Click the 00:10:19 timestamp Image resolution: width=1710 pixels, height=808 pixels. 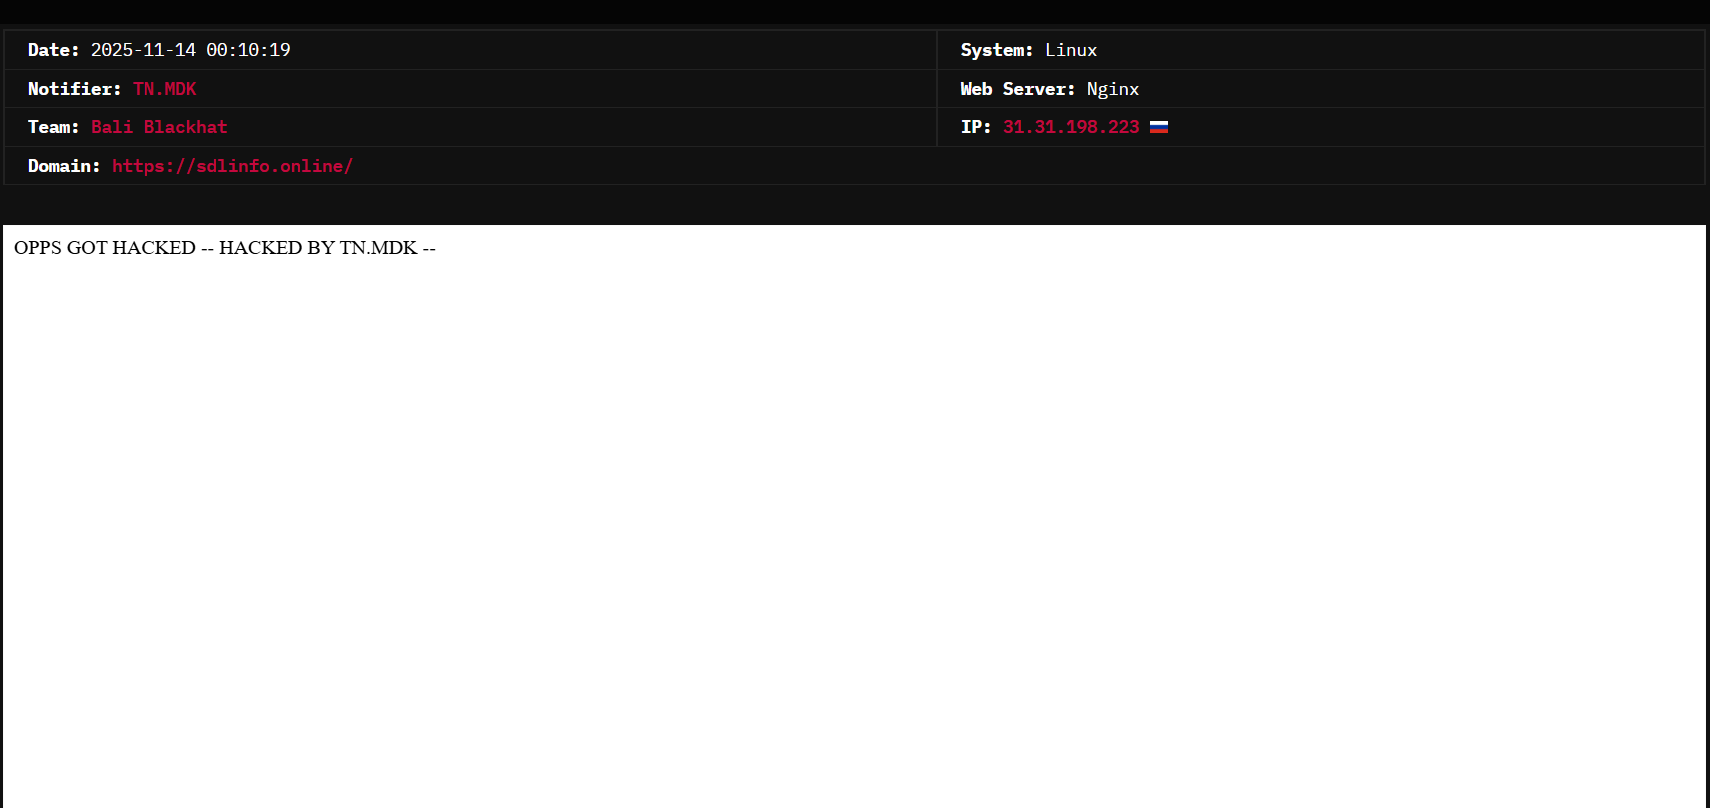[x=248, y=50]
